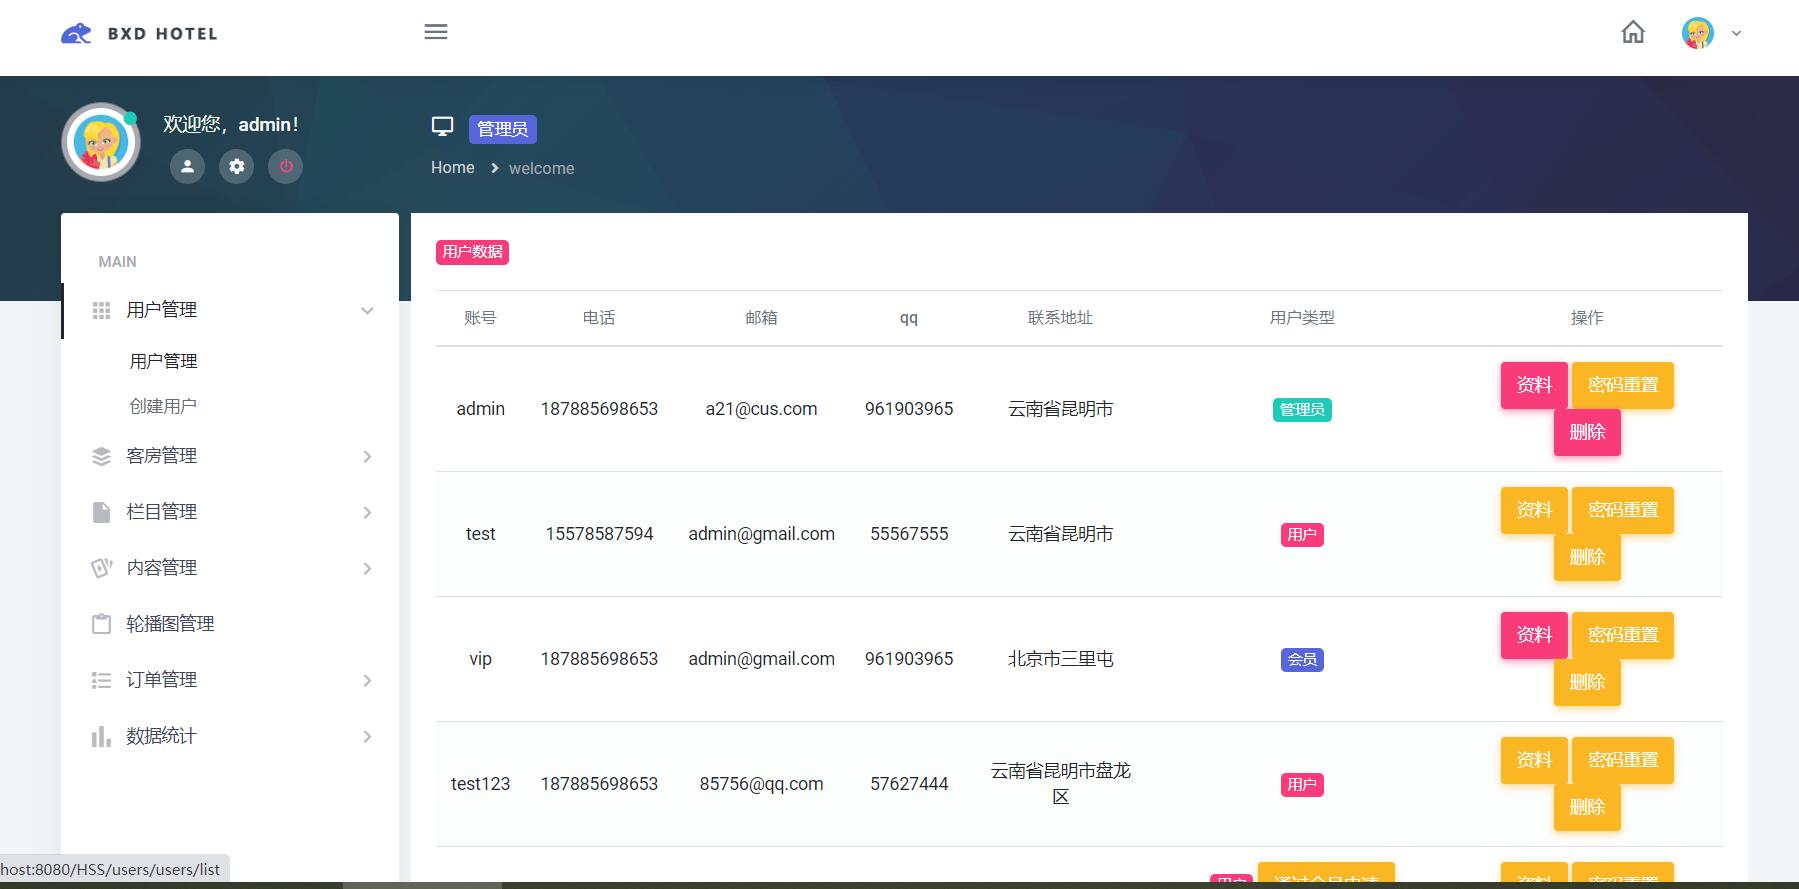Screen dimensions: 1799x889
Task: Click the 85756@qq.com email cell
Action: pos(761,784)
